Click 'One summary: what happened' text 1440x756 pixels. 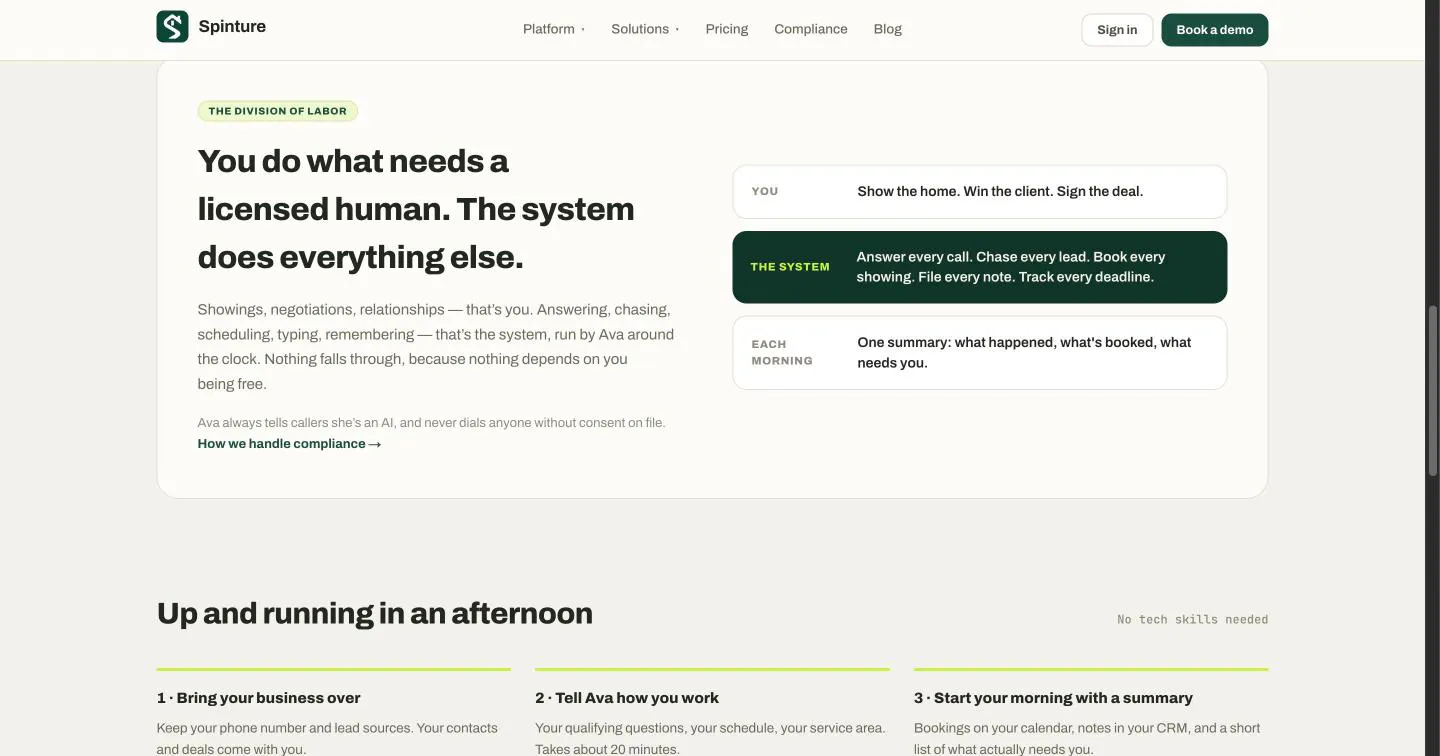1024,353
